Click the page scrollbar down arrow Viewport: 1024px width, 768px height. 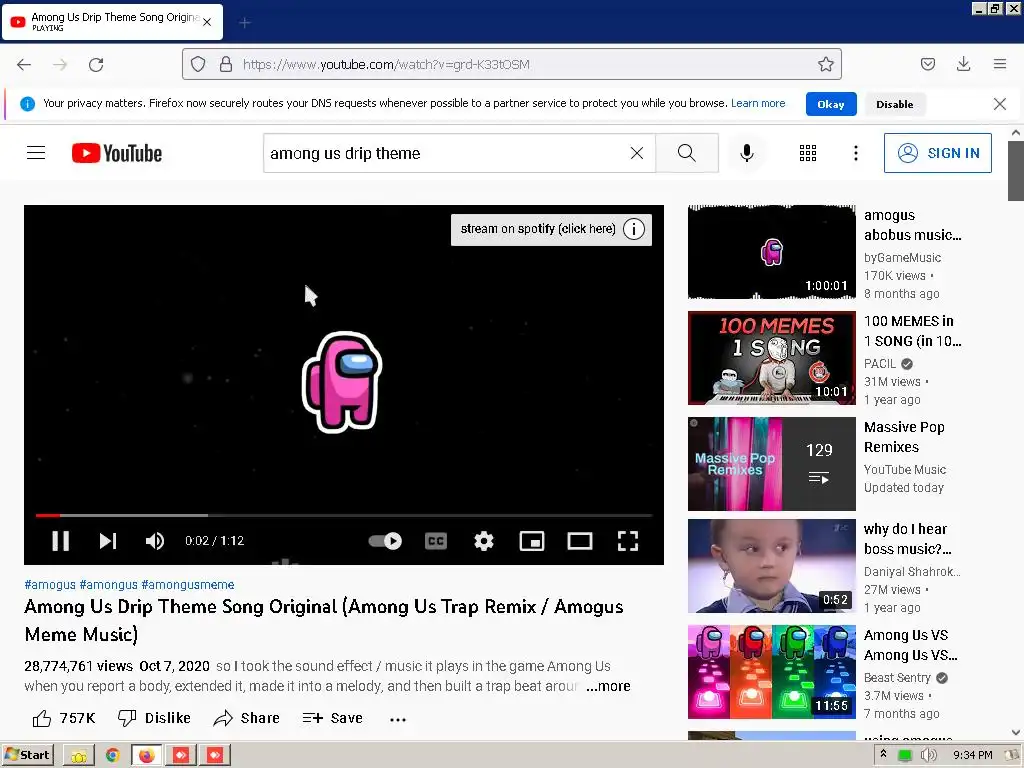point(1016,732)
